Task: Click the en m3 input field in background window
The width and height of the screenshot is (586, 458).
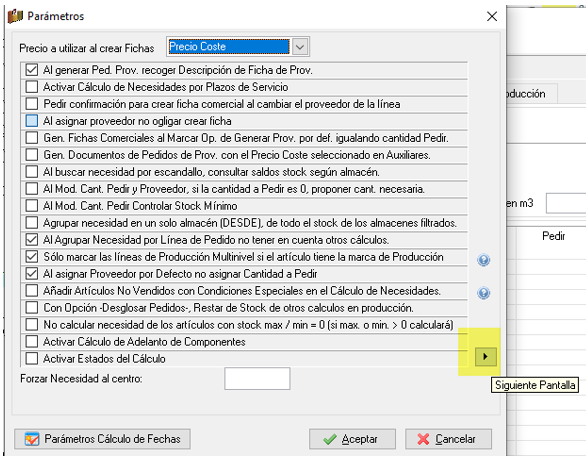Action: 566,203
